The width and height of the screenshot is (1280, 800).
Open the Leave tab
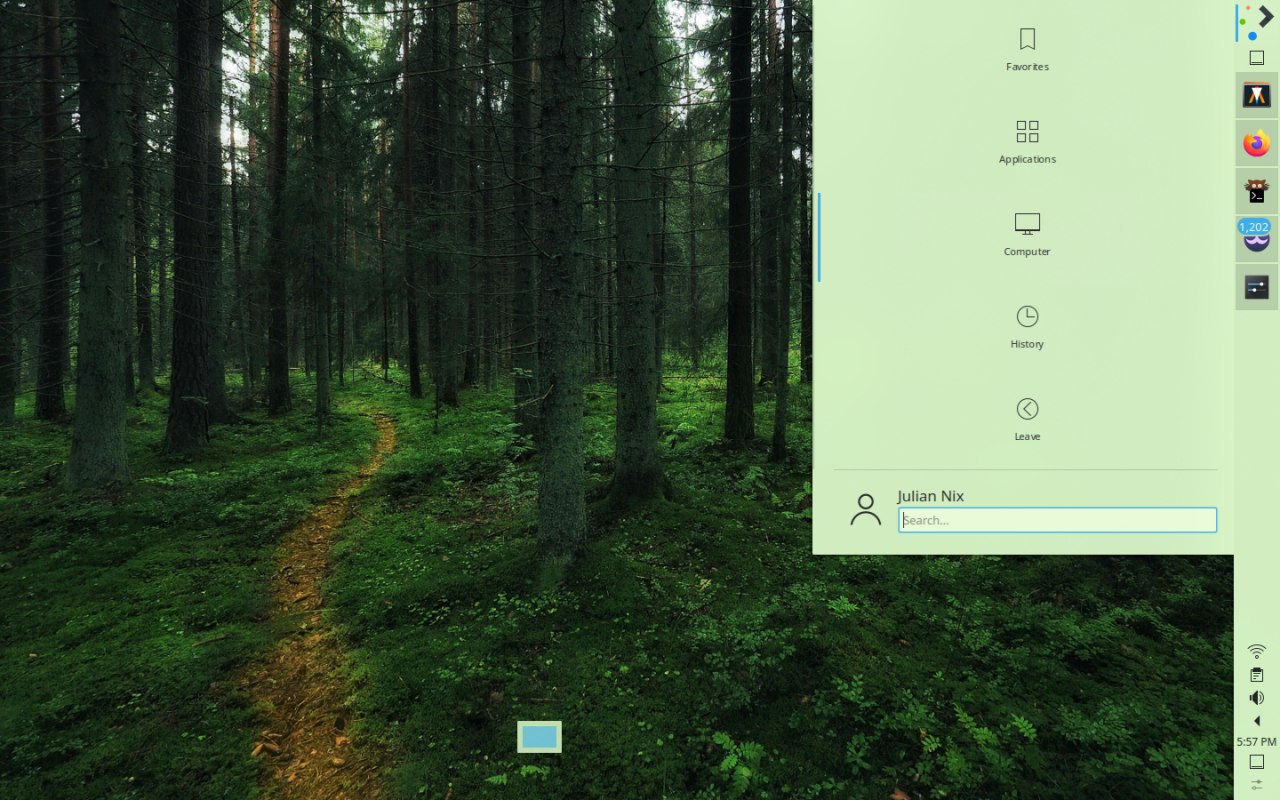point(1027,421)
